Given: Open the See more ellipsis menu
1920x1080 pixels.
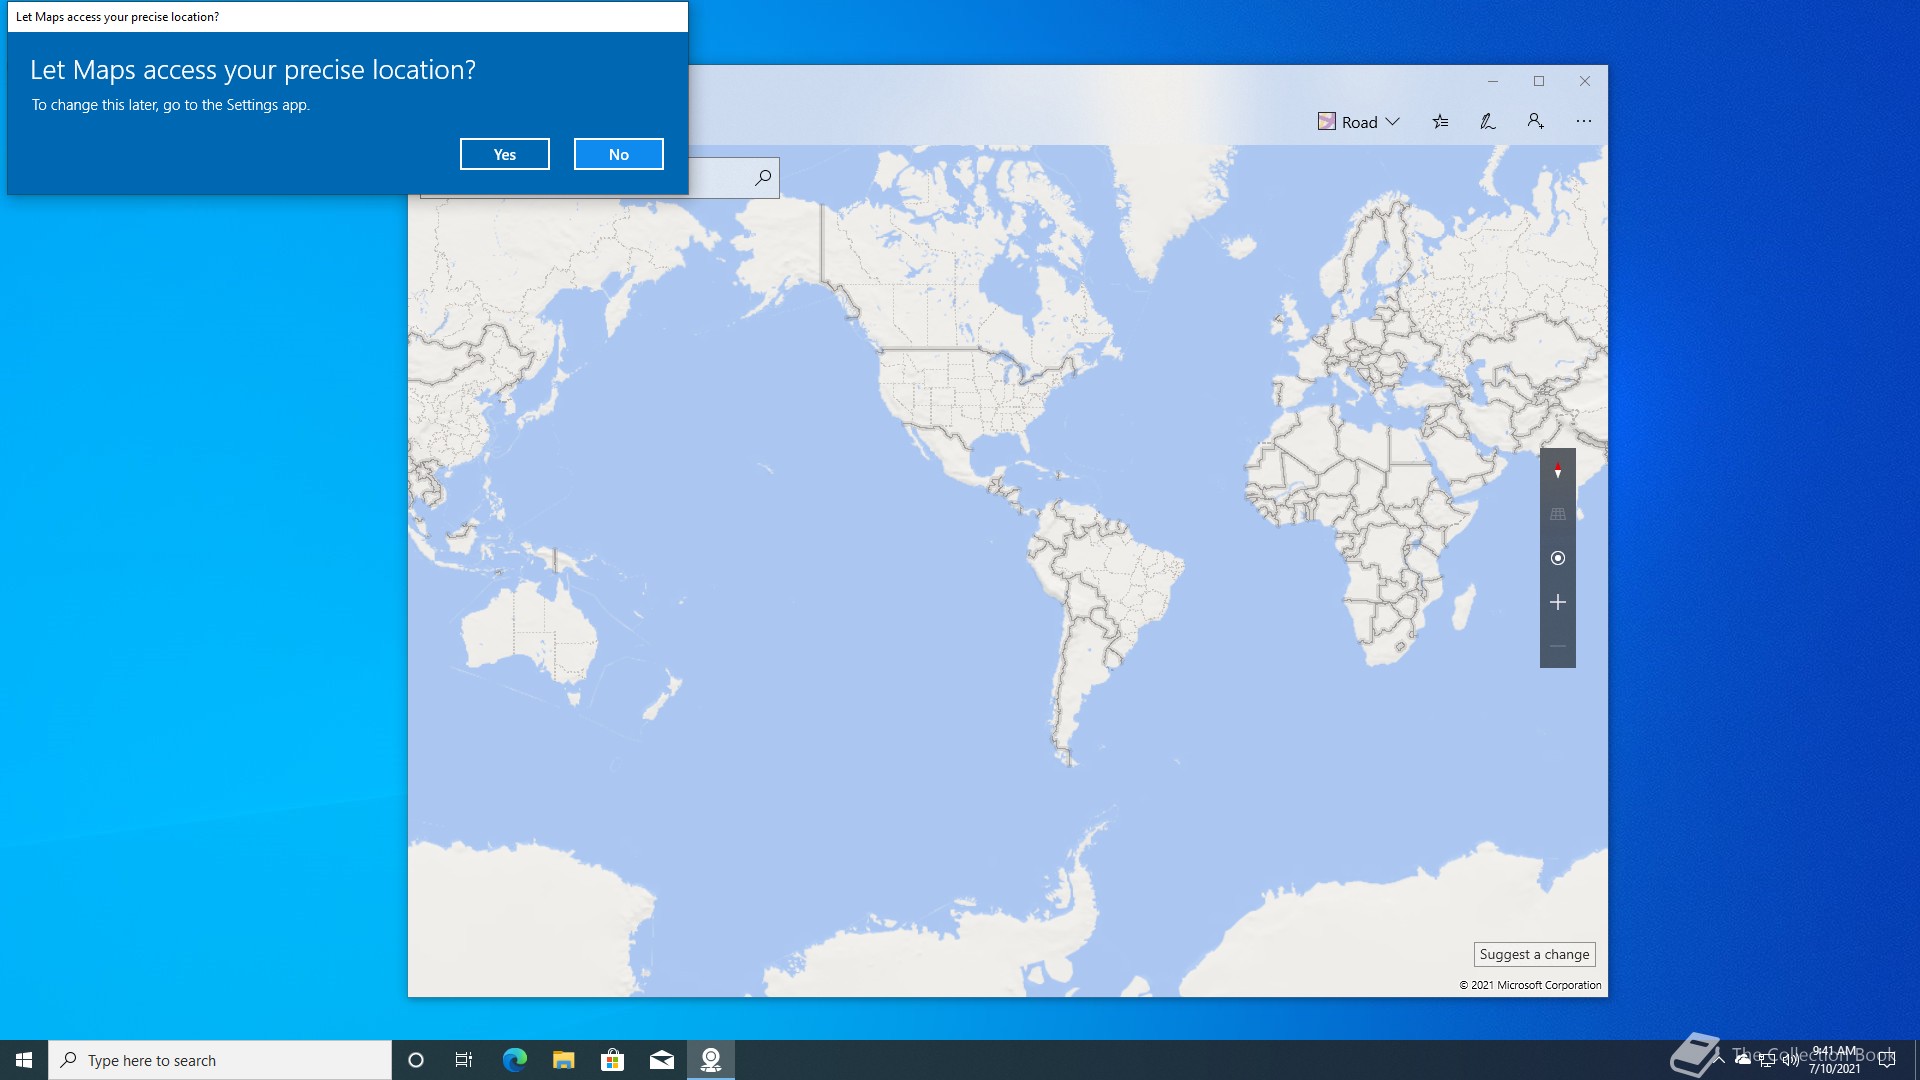Looking at the screenshot, I should click(x=1583, y=122).
